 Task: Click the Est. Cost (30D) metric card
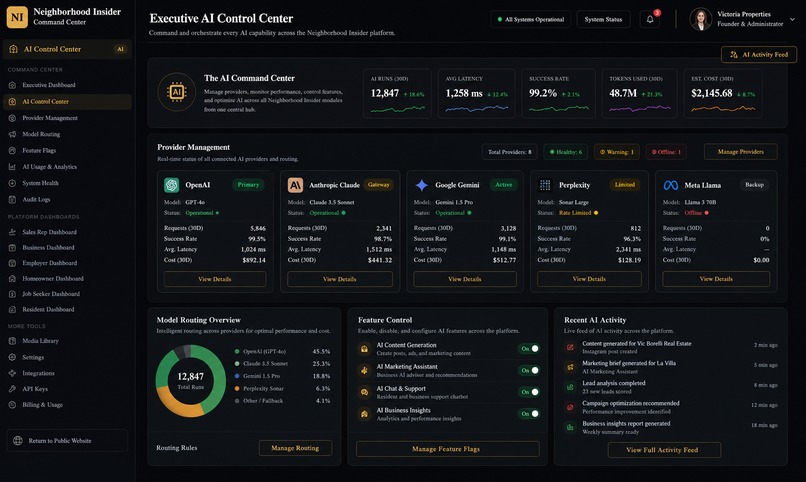tap(723, 94)
